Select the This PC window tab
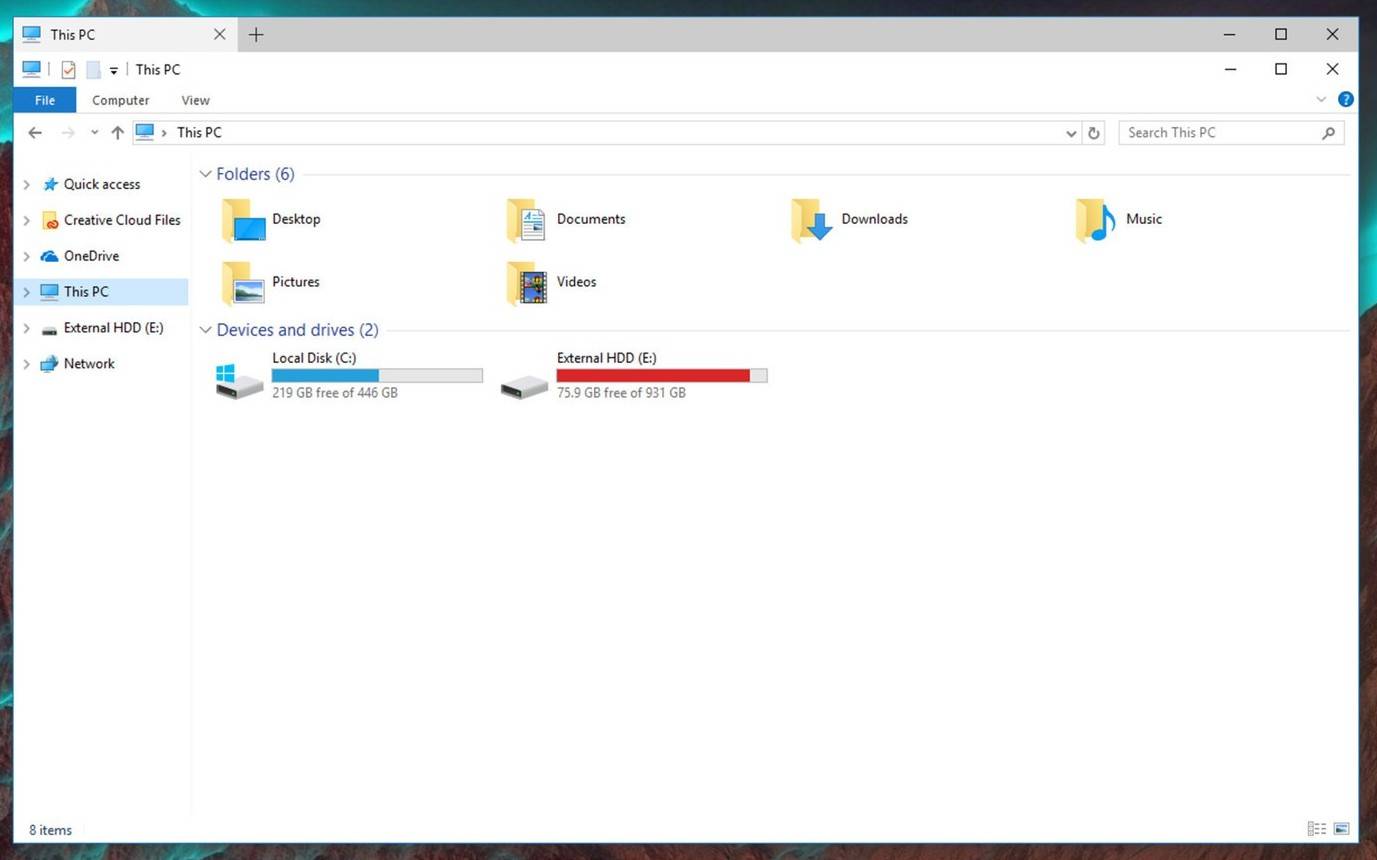1377x860 pixels. pyautogui.click(x=124, y=34)
